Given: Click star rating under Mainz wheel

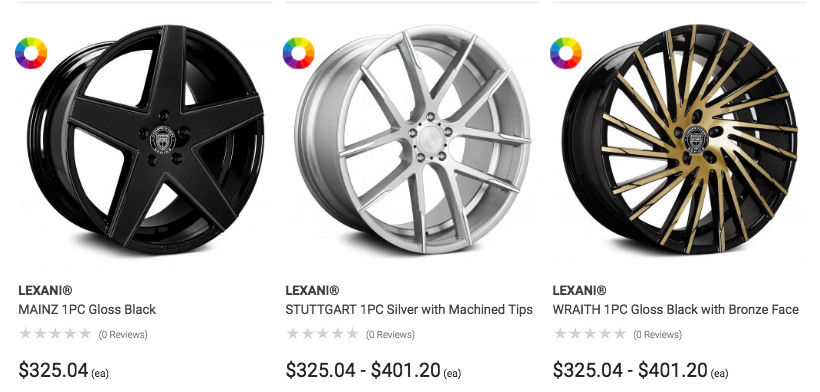Looking at the screenshot, I should coord(55,333).
